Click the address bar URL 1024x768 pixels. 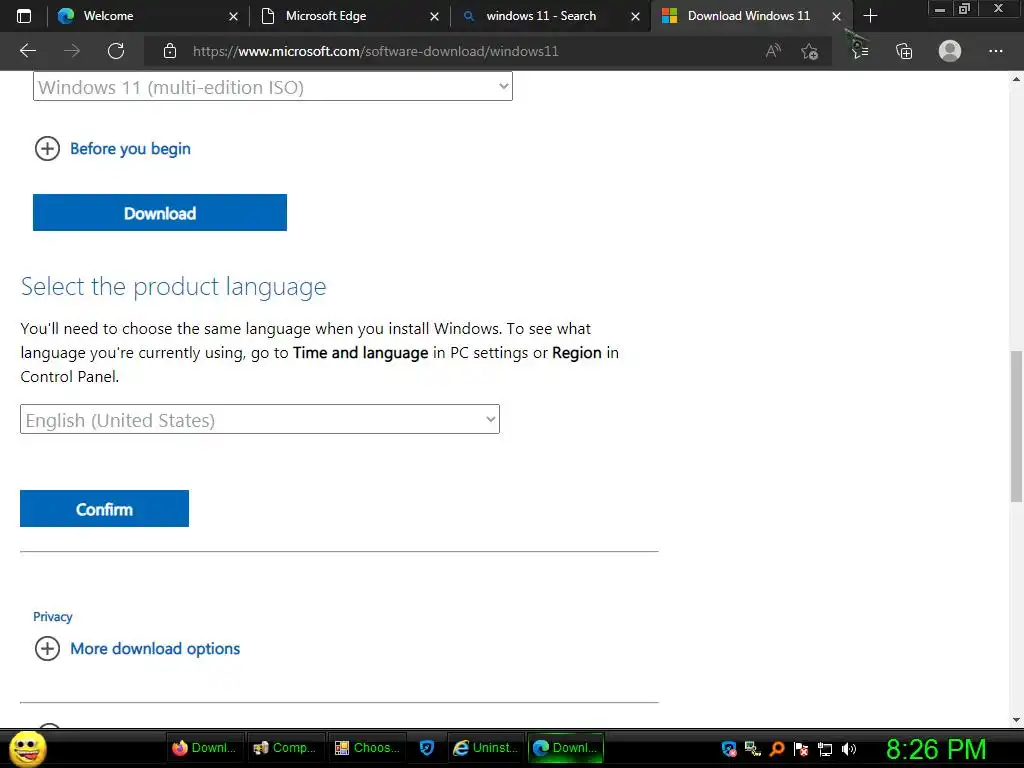point(376,52)
